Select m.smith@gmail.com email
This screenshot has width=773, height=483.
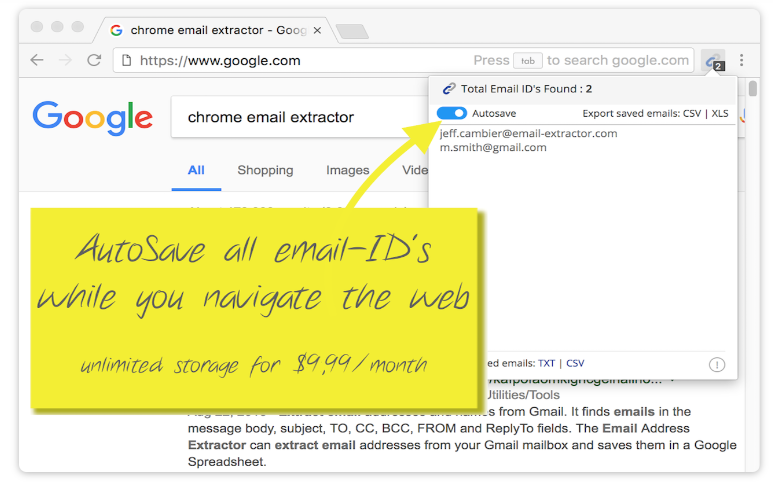pyautogui.click(x=493, y=147)
